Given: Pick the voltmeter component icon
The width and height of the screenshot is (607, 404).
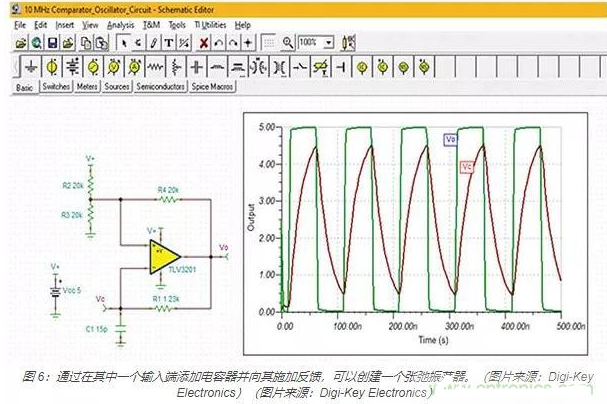Looking at the screenshot, I should pyautogui.click(x=114, y=67).
